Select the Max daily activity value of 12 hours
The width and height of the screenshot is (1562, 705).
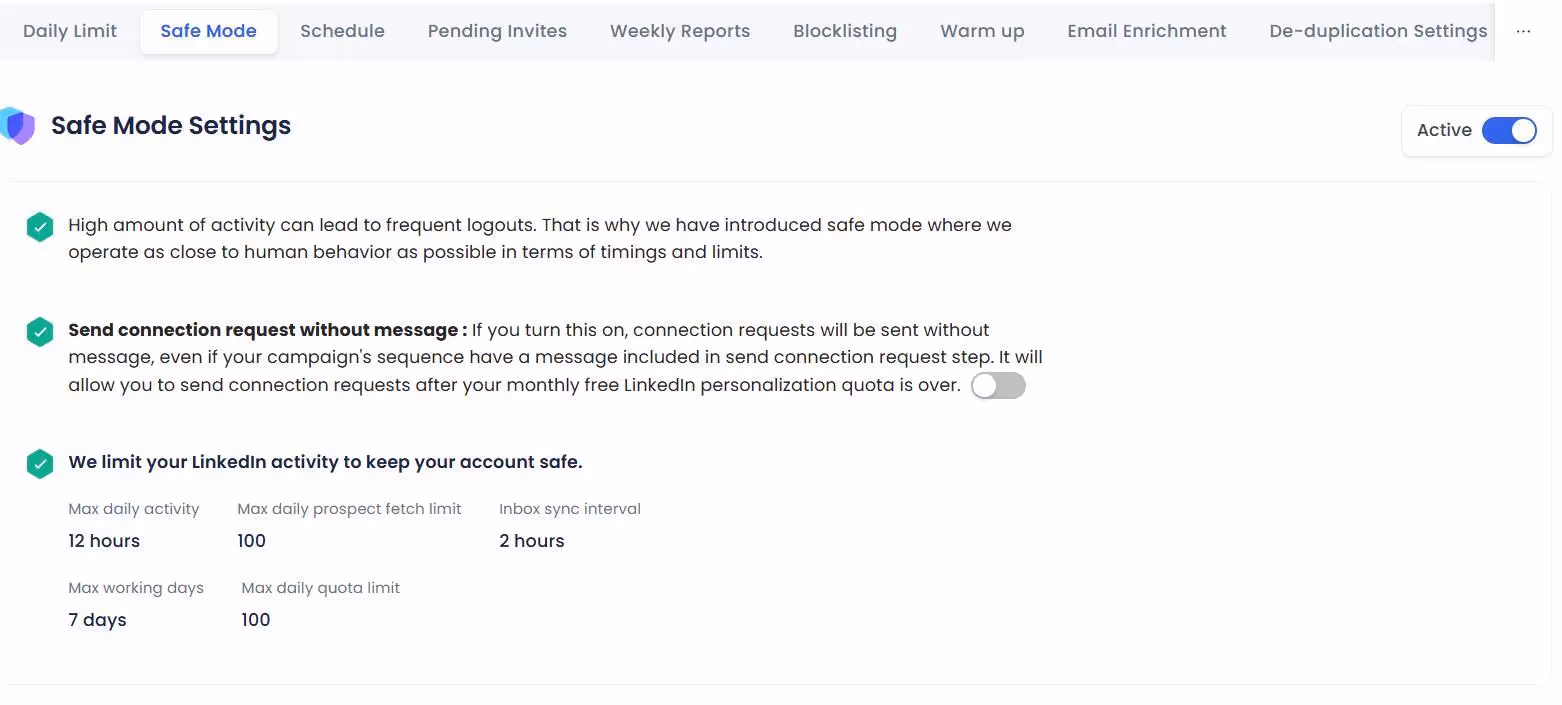click(103, 540)
